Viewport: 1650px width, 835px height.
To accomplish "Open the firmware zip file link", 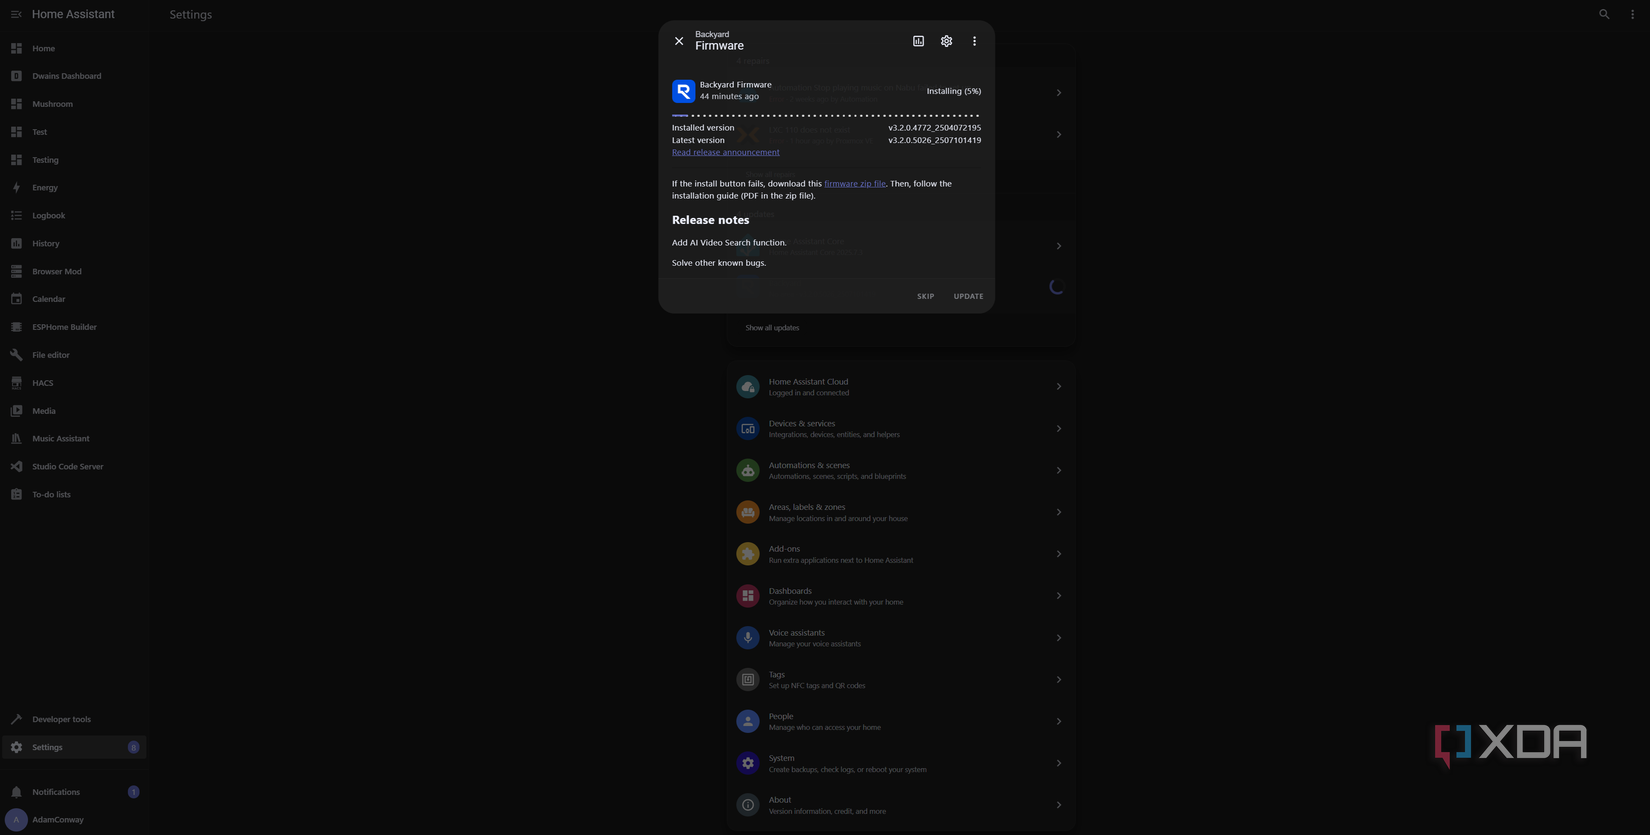I will click(x=855, y=184).
